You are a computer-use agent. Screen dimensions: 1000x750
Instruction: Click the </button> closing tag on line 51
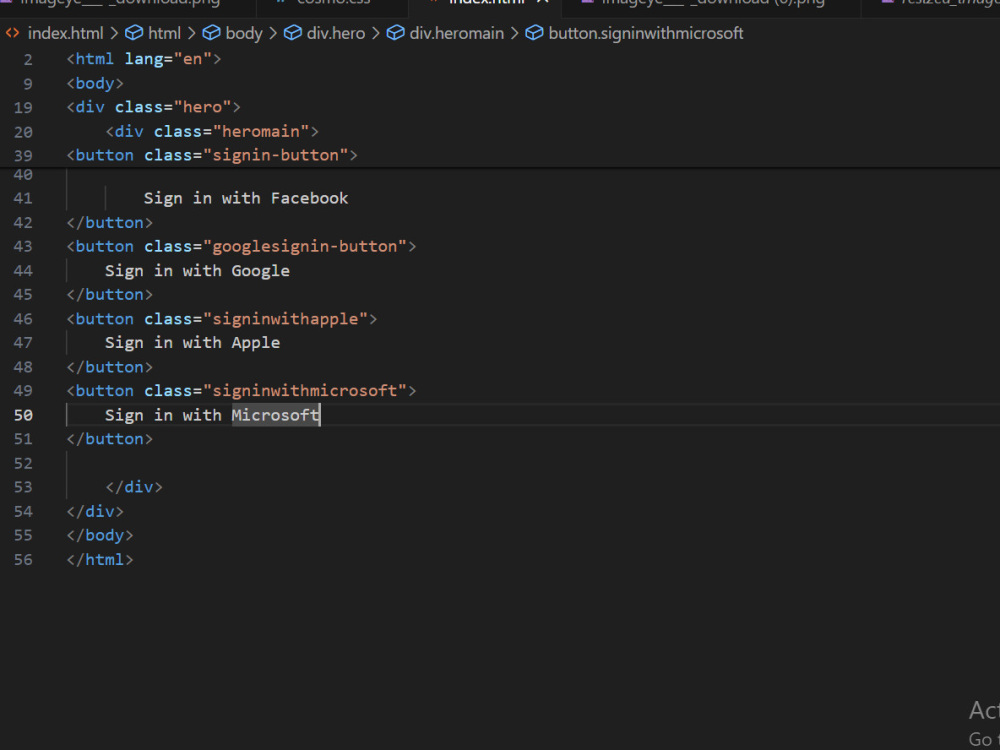[110, 439]
